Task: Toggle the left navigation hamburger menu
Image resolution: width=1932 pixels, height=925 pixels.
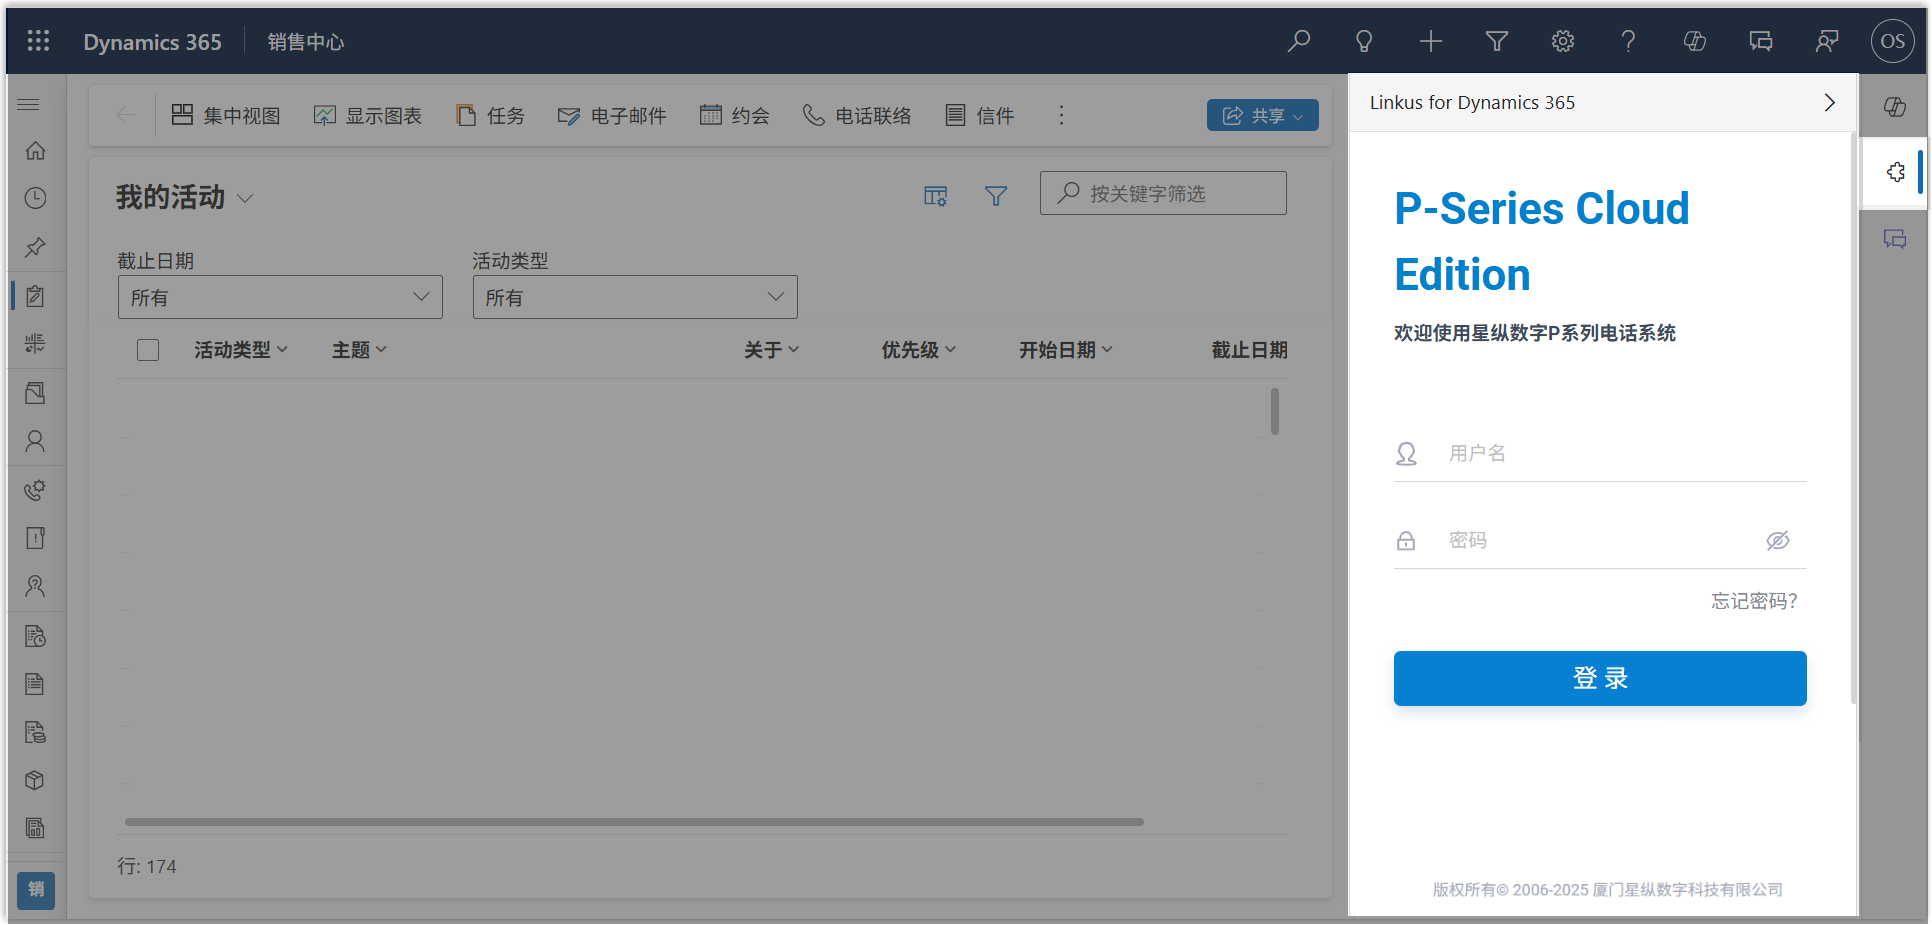Action: tap(29, 104)
